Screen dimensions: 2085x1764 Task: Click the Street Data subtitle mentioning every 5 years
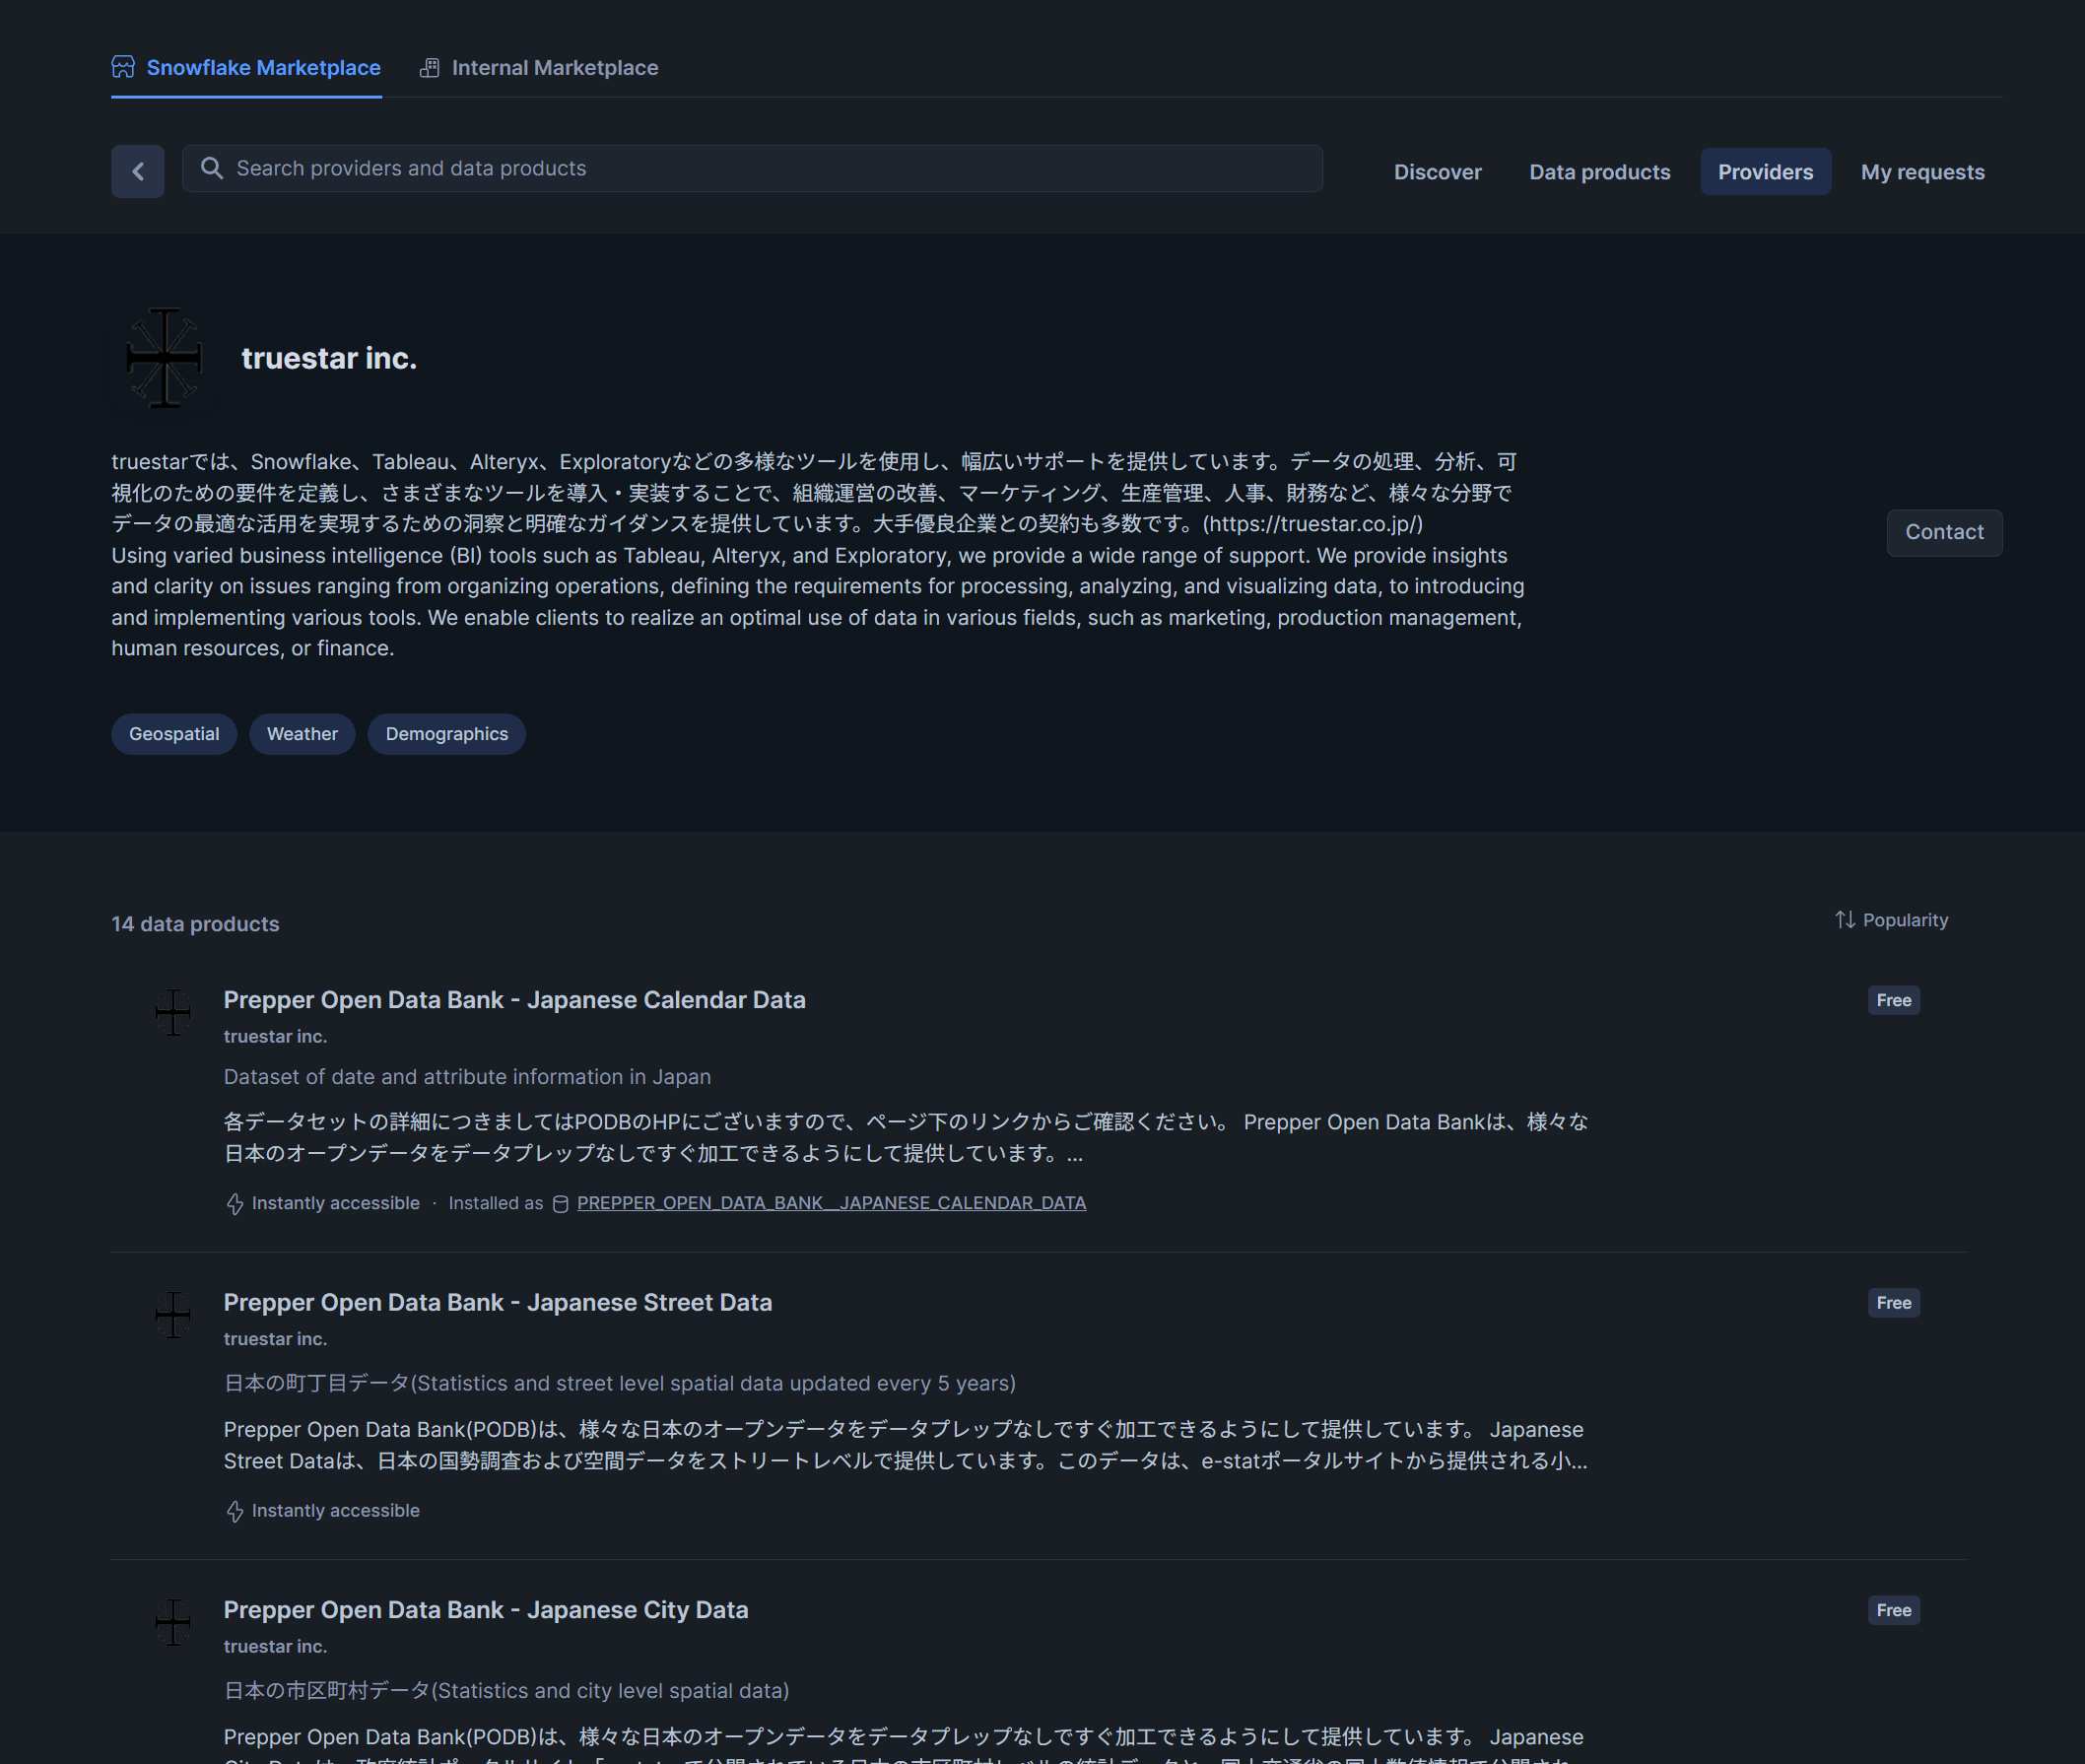[619, 1383]
